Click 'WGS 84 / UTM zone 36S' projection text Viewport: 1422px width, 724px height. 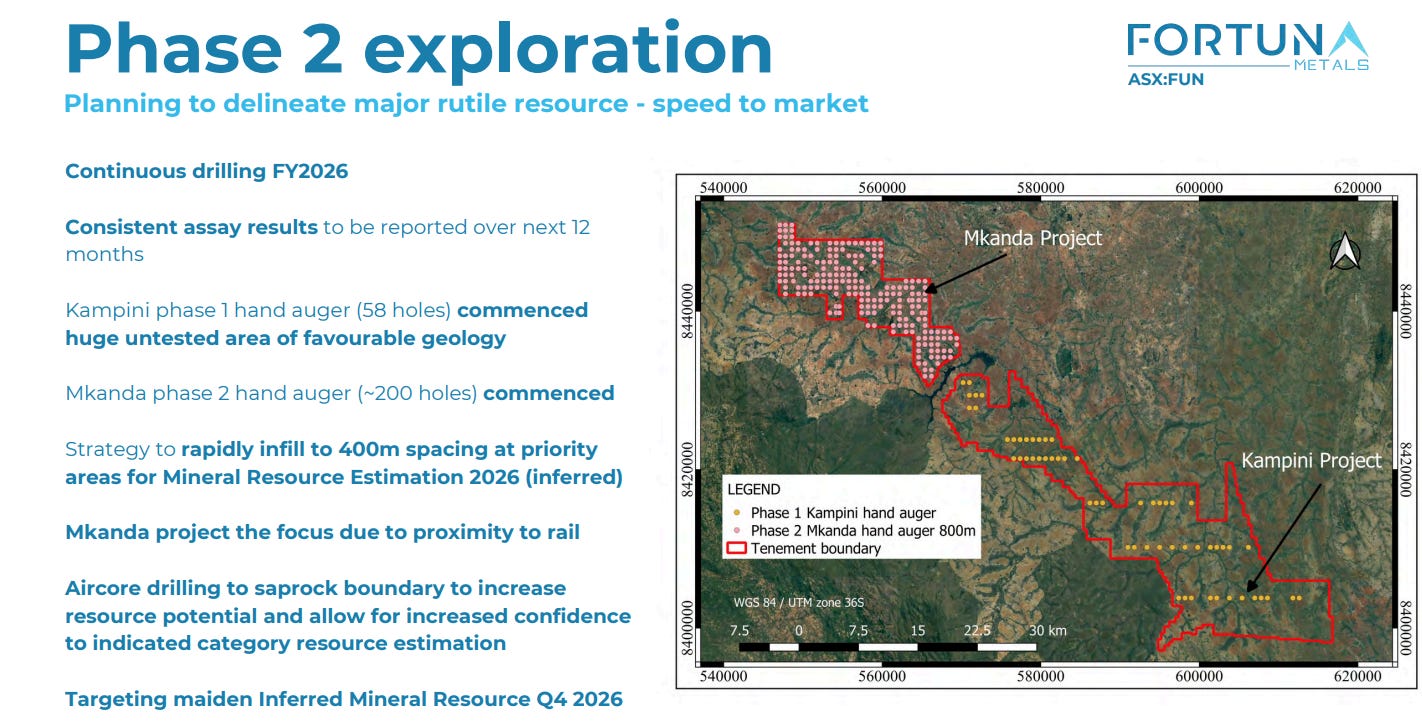click(x=798, y=603)
